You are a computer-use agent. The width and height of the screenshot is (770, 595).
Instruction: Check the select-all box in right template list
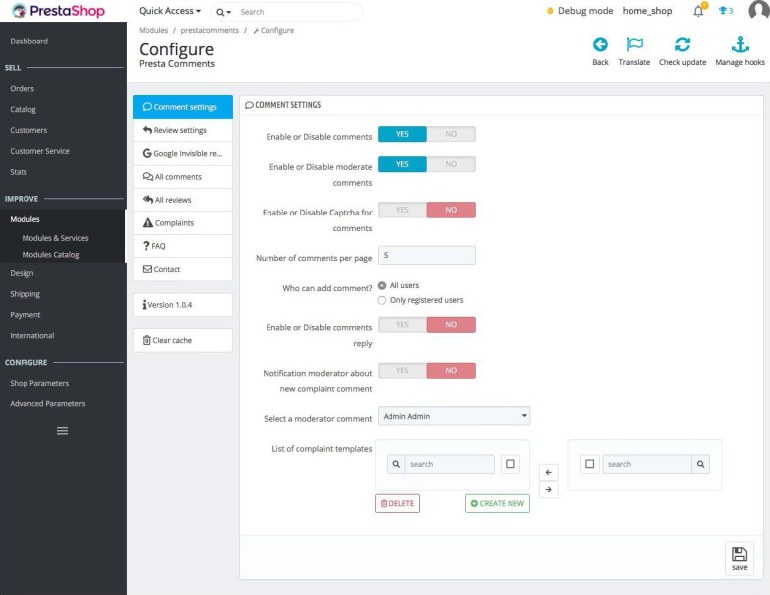590,464
